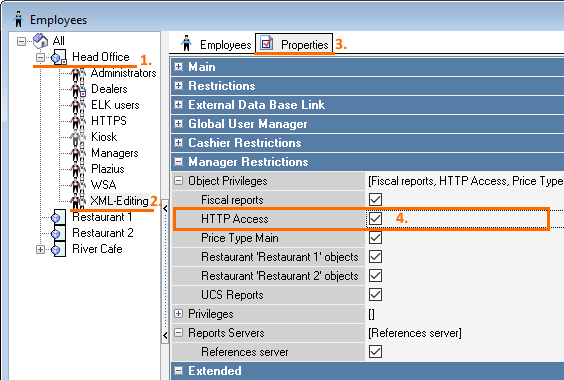This screenshot has width=564, height=380.
Task: Toggle Restaurant 'Restaurant 1' objects checkbox
Action: pyautogui.click(x=375, y=257)
